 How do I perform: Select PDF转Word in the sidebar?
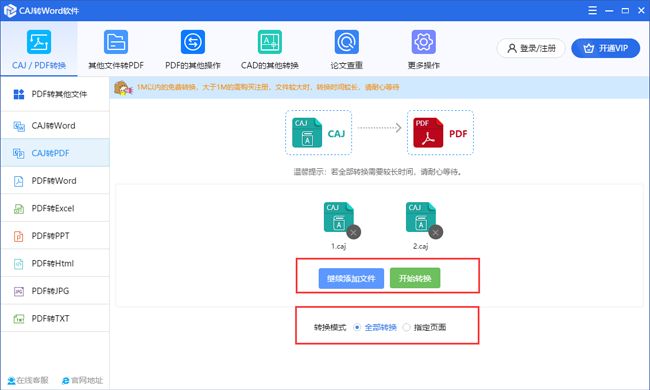tap(55, 181)
